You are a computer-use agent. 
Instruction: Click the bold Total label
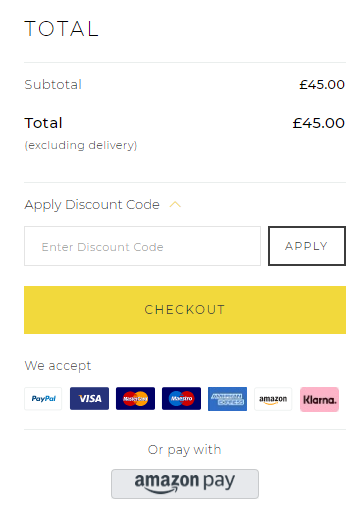[x=43, y=123]
